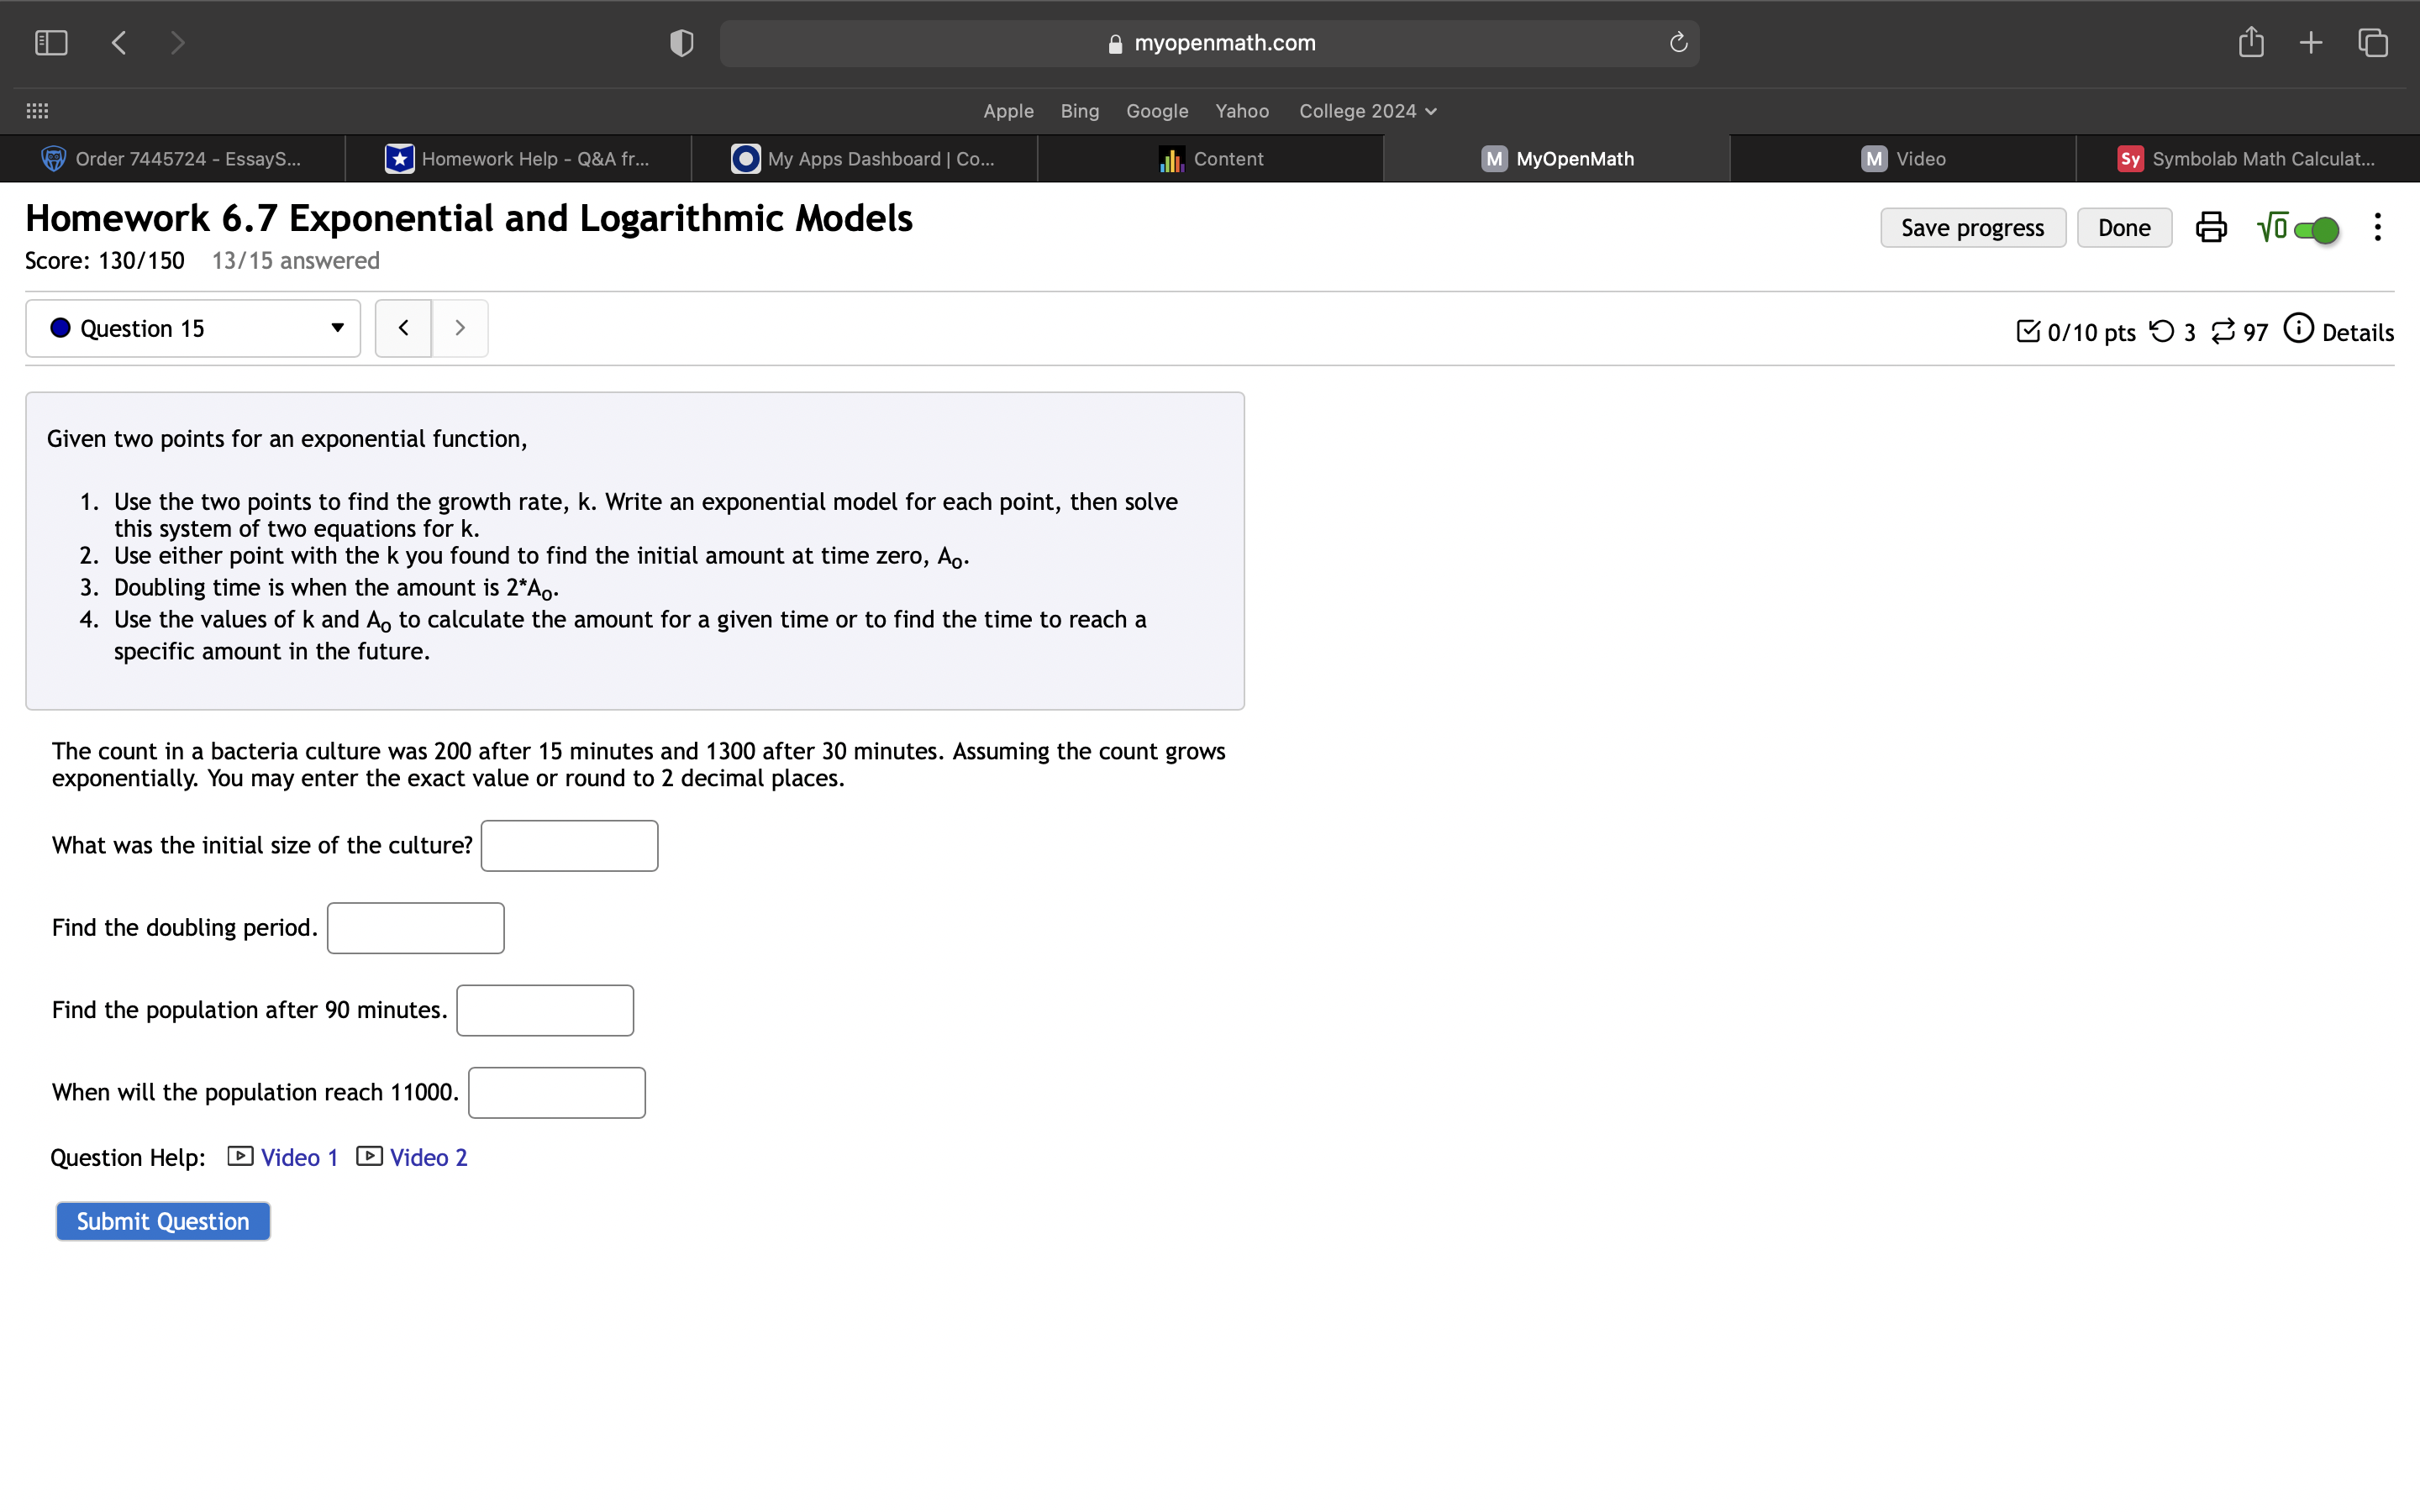Open Bing from the favorites bar
This screenshot has height=1512, width=2420.
pos(1080,111)
